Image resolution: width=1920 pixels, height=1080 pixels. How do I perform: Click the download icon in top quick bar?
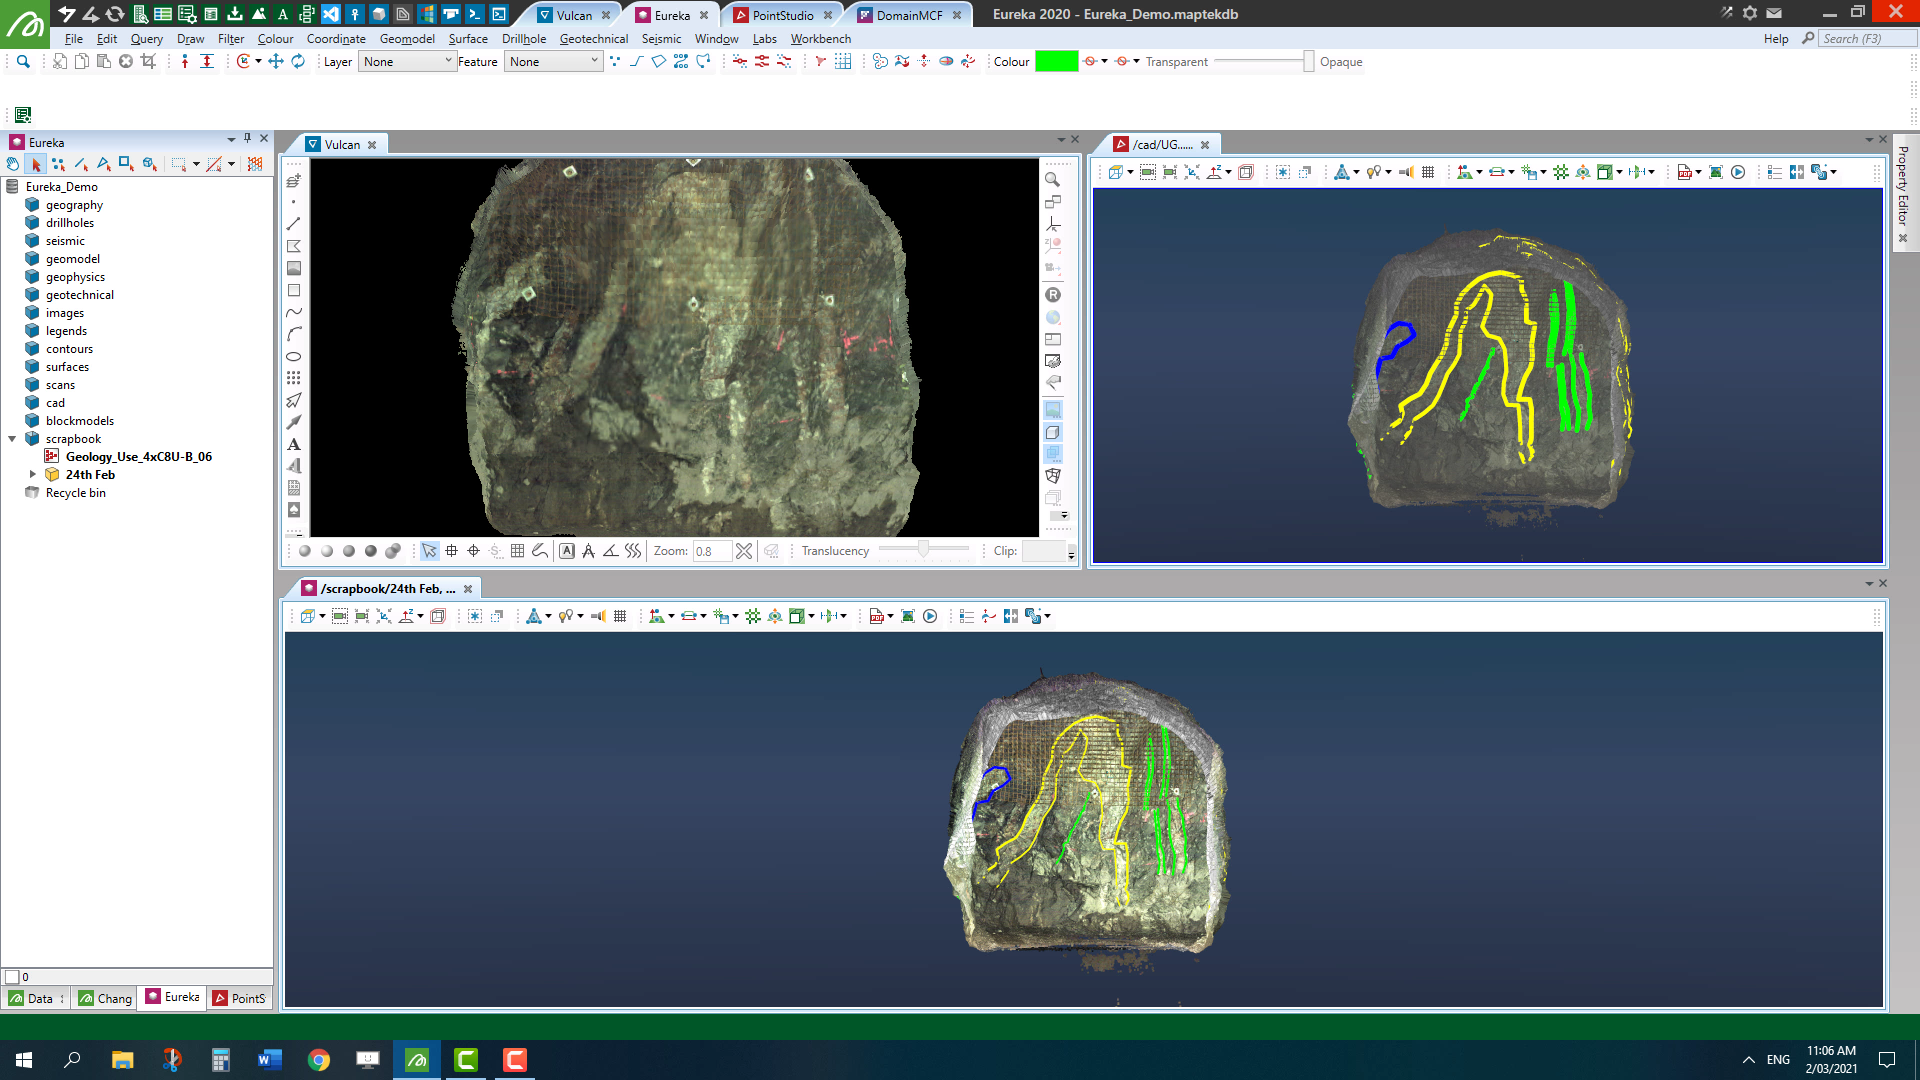coord(235,14)
